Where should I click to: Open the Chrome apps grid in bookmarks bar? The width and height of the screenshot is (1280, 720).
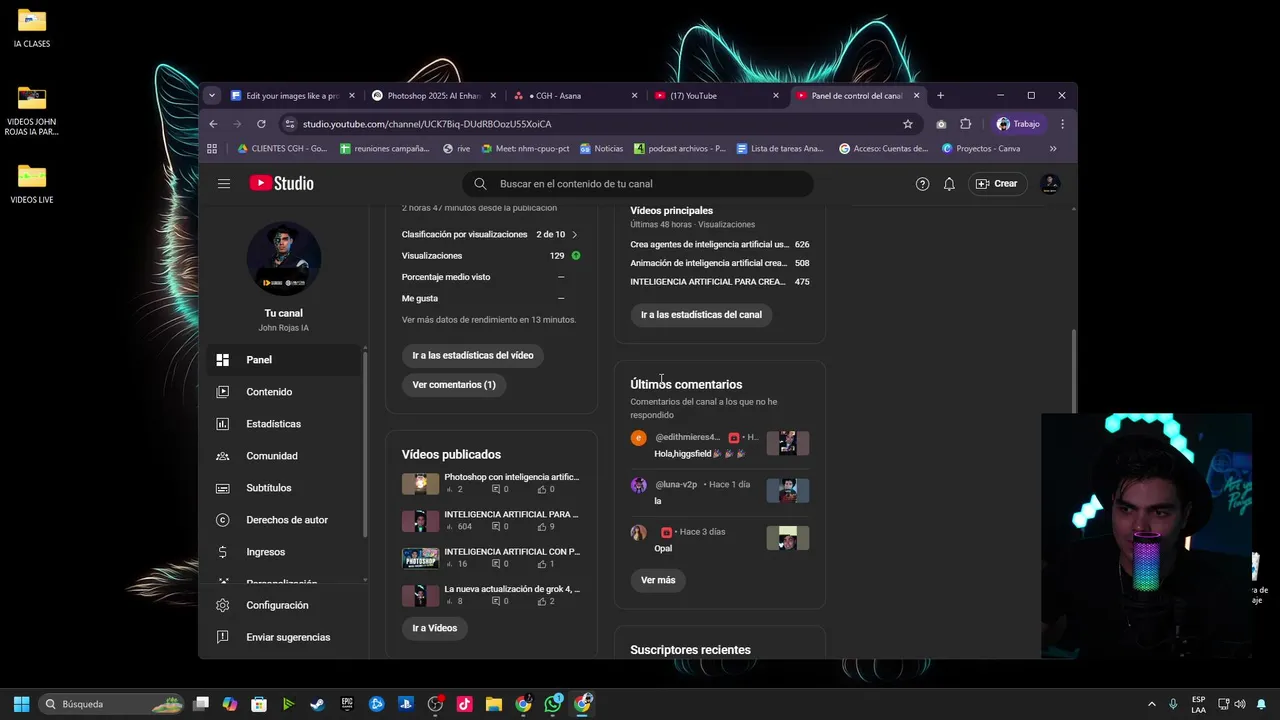(212, 149)
